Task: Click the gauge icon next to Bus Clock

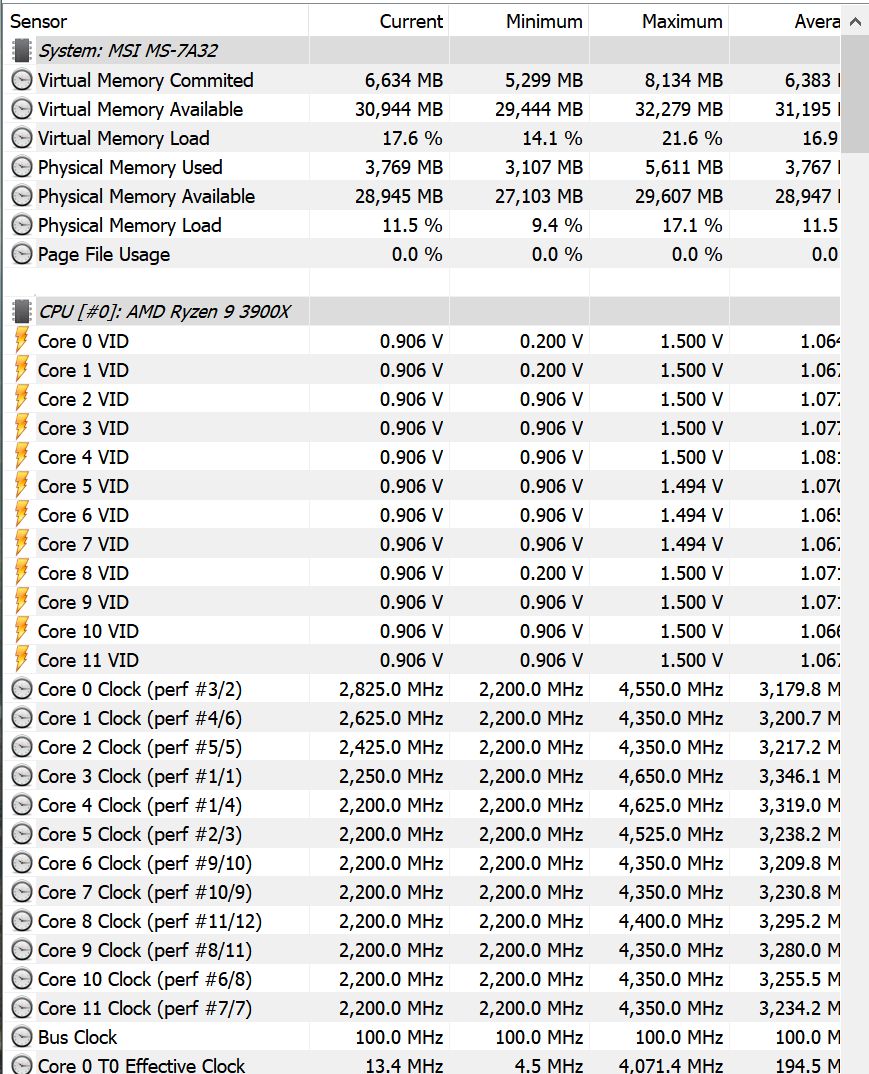Action: 21,1037
